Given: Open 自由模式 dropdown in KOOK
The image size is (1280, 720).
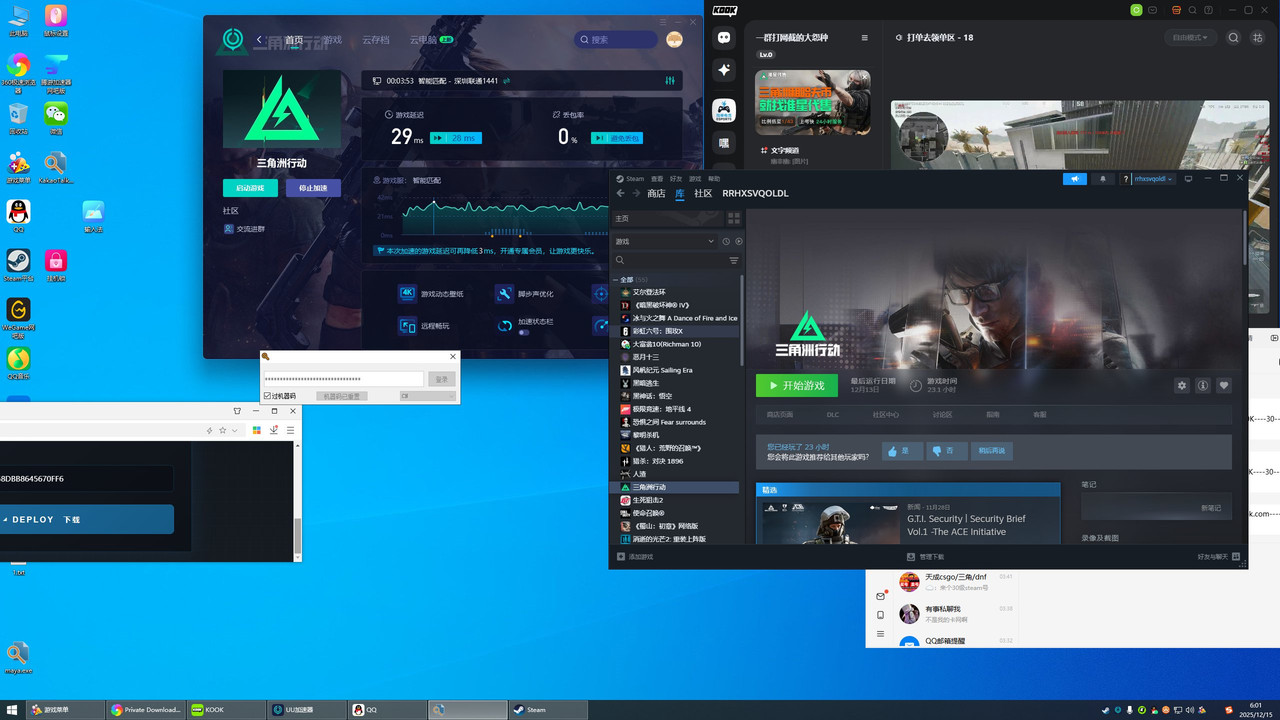Looking at the screenshot, I should click(x=1190, y=38).
